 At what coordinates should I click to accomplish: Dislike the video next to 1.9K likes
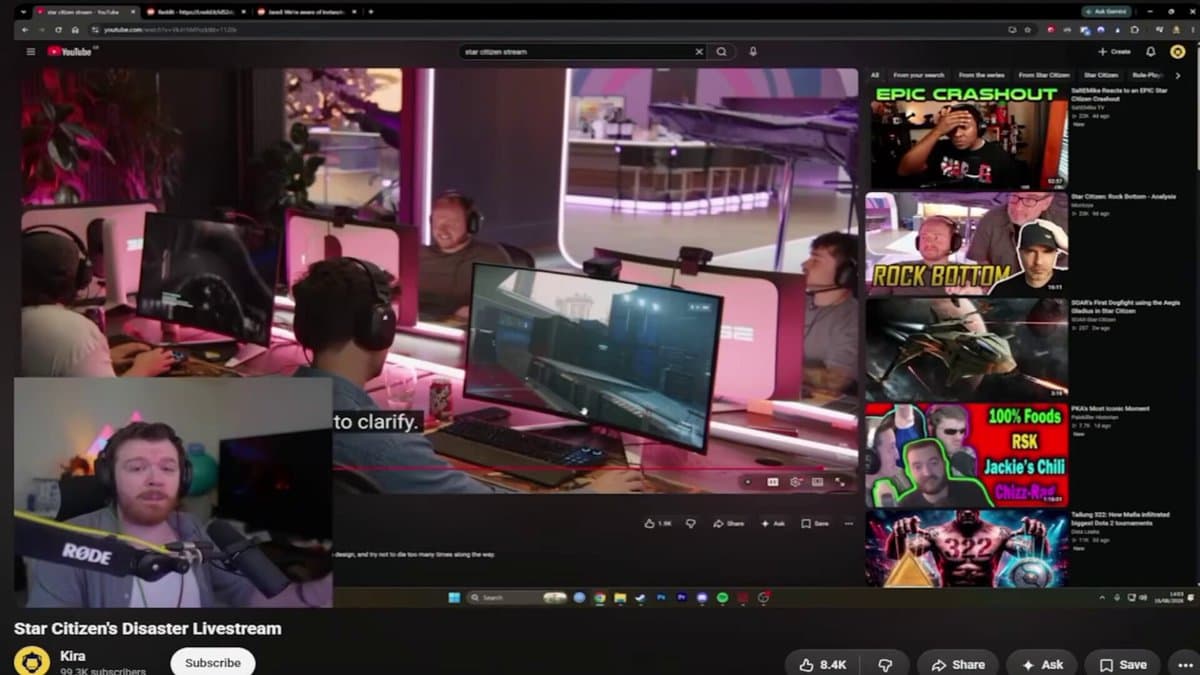point(691,523)
